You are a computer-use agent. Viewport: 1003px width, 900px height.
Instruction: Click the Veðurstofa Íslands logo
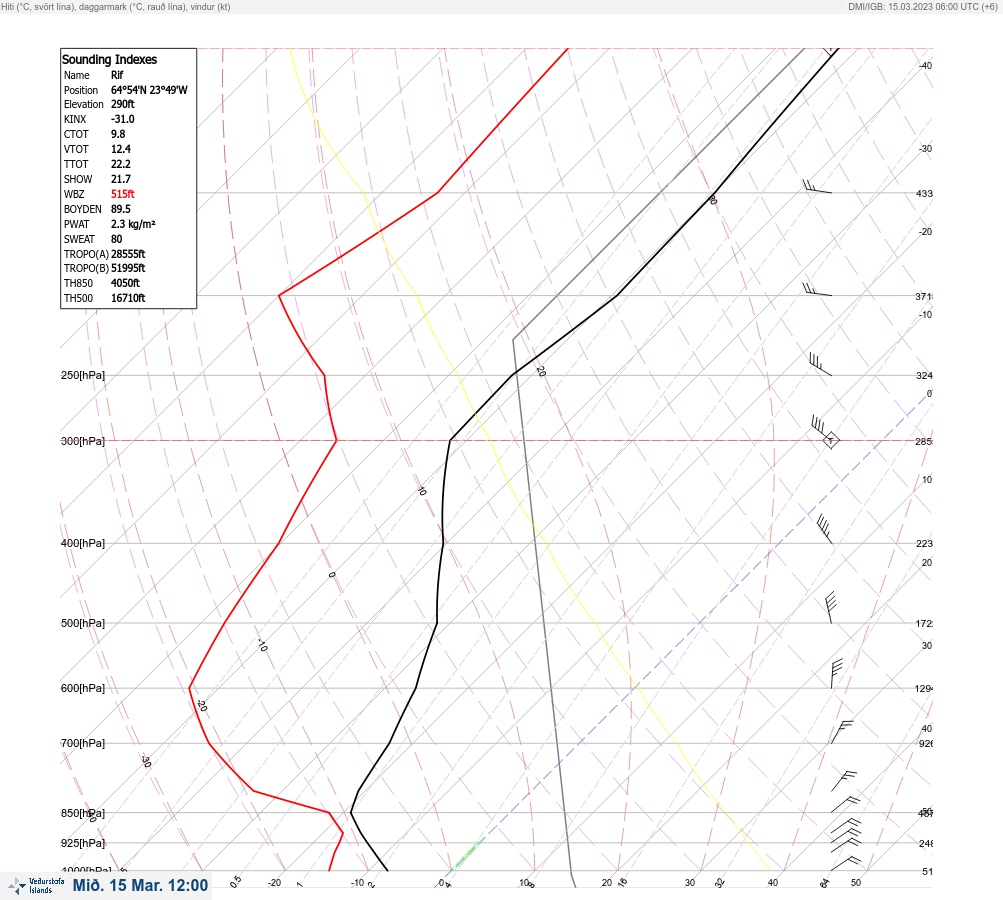[x=36, y=886]
